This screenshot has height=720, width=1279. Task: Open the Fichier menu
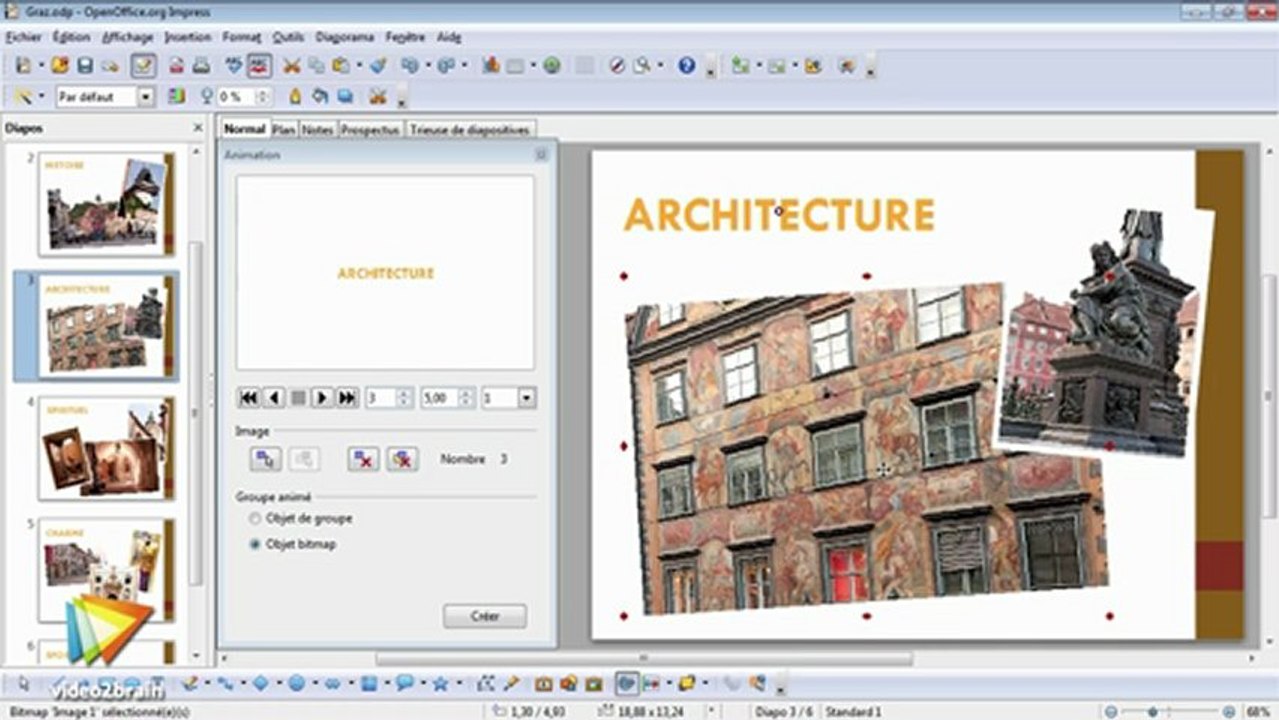click(x=24, y=37)
